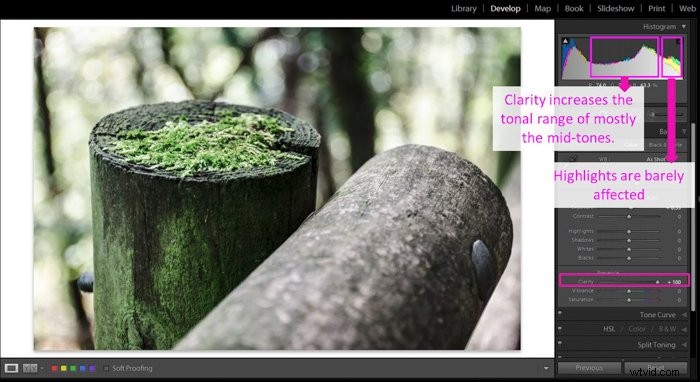The height and width of the screenshot is (382, 700).
Task: Expand the Tone Curve panel
Action: click(x=684, y=315)
